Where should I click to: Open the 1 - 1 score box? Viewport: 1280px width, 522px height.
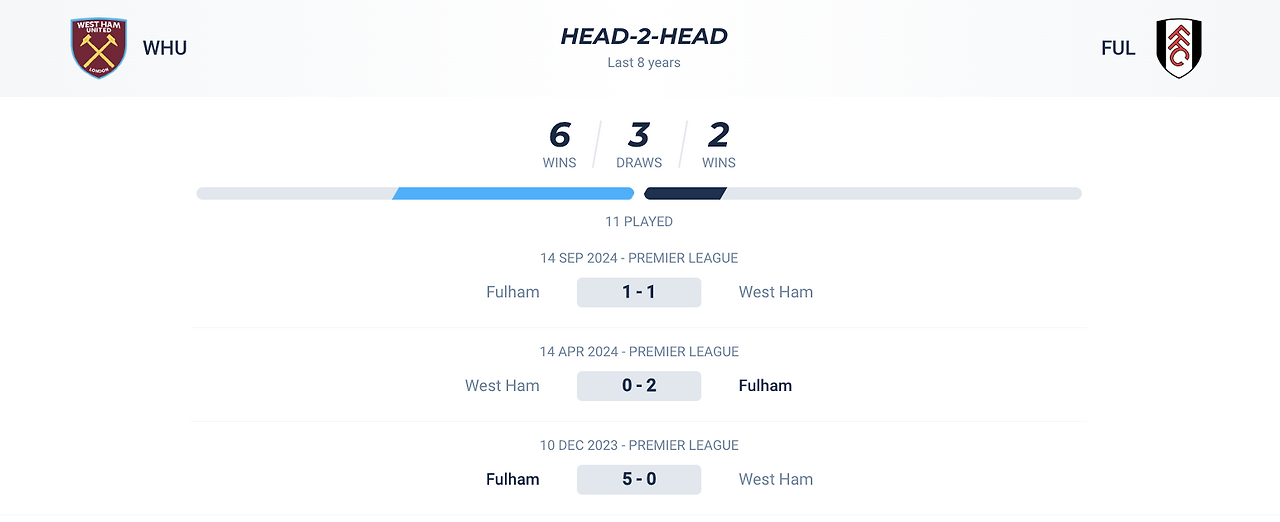pos(639,292)
